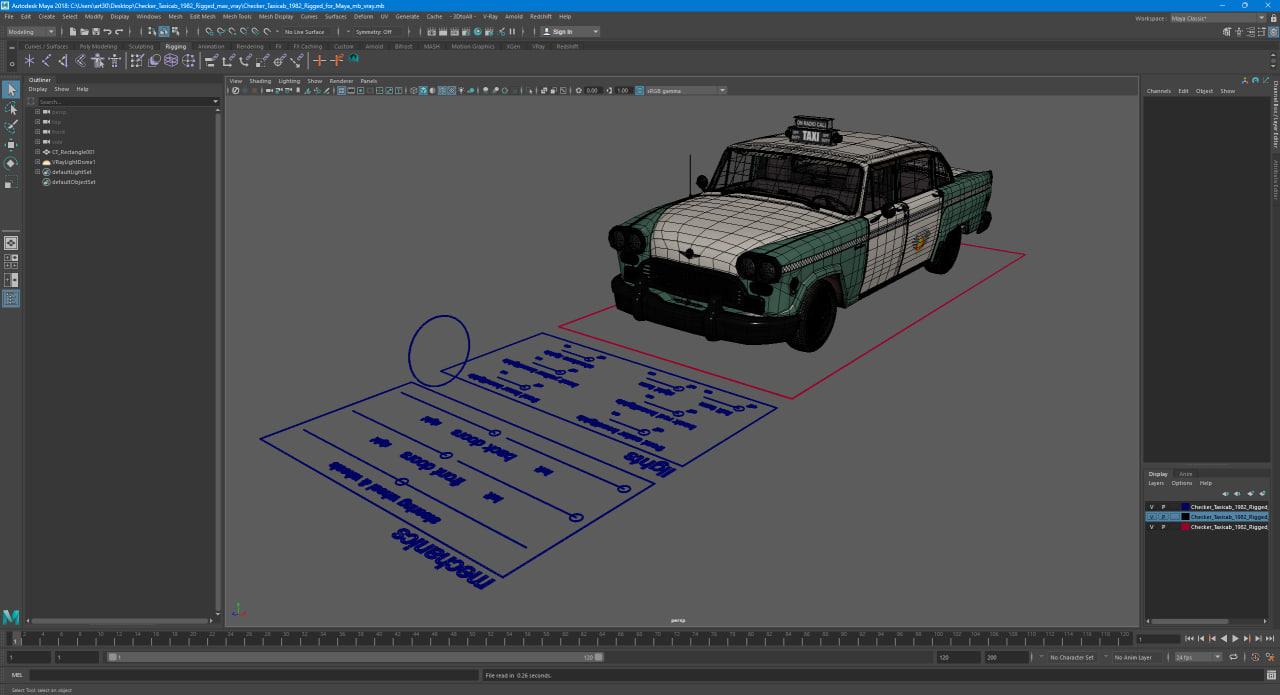
Task: Select the arrow Select tool in toolbox
Action: tap(10, 90)
